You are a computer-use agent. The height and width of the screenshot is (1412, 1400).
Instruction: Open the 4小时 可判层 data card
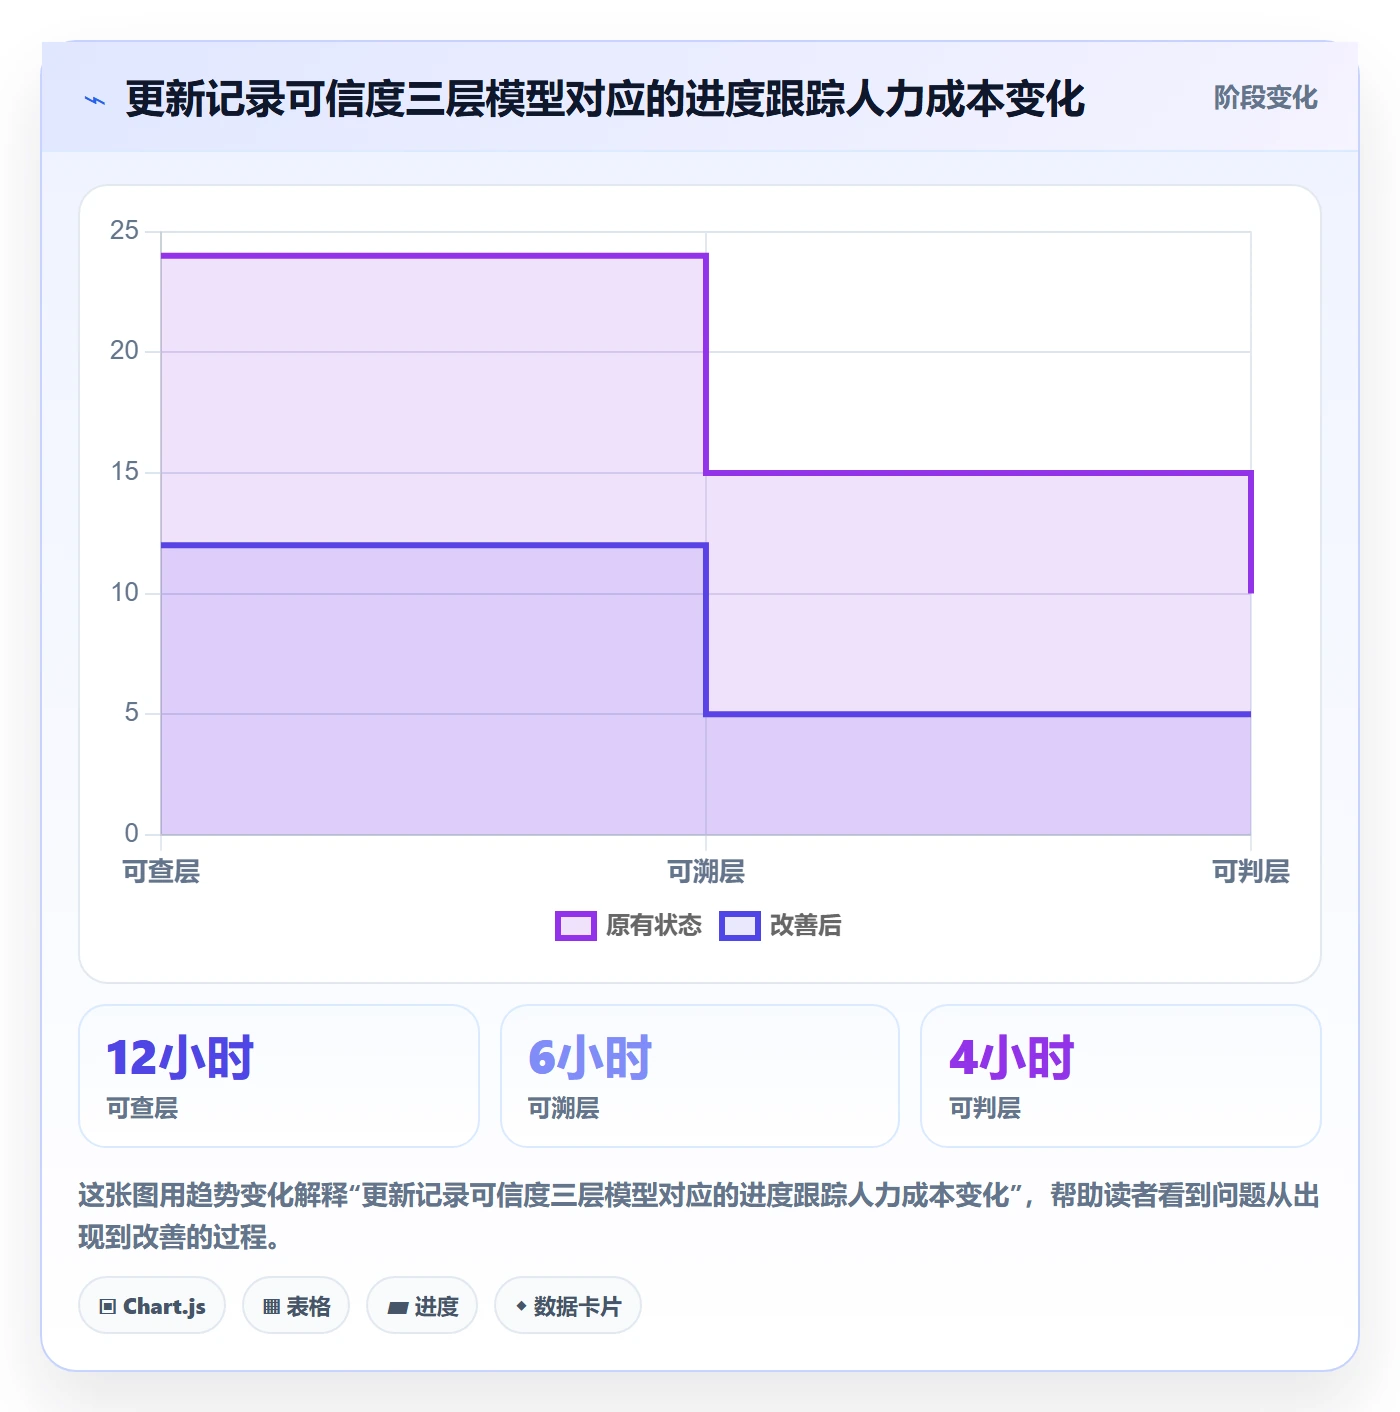pyautogui.click(x=1121, y=1076)
